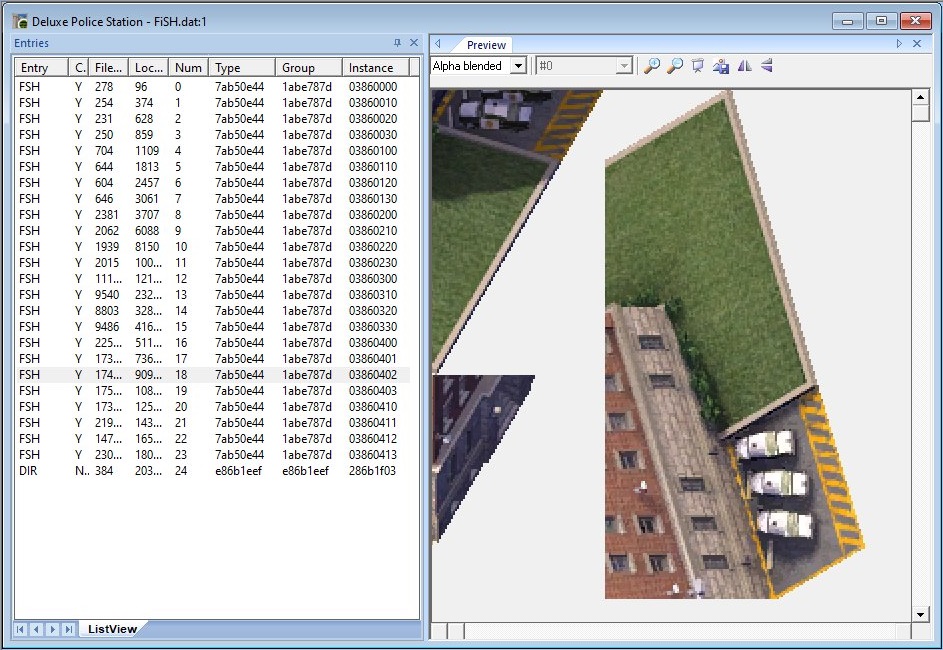
Task: Click the right arrow in Preview tab bar
Action: (x=899, y=43)
